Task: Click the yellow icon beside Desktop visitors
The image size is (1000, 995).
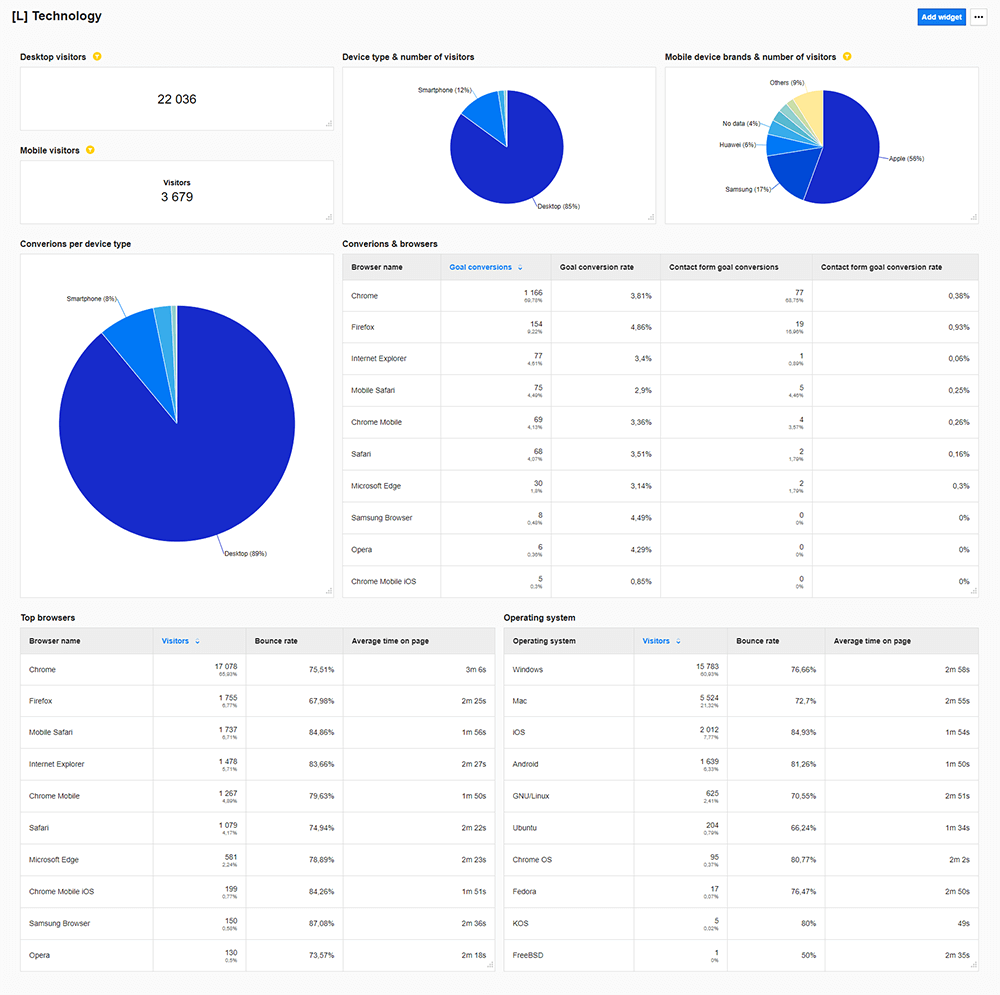Action: [x=97, y=57]
